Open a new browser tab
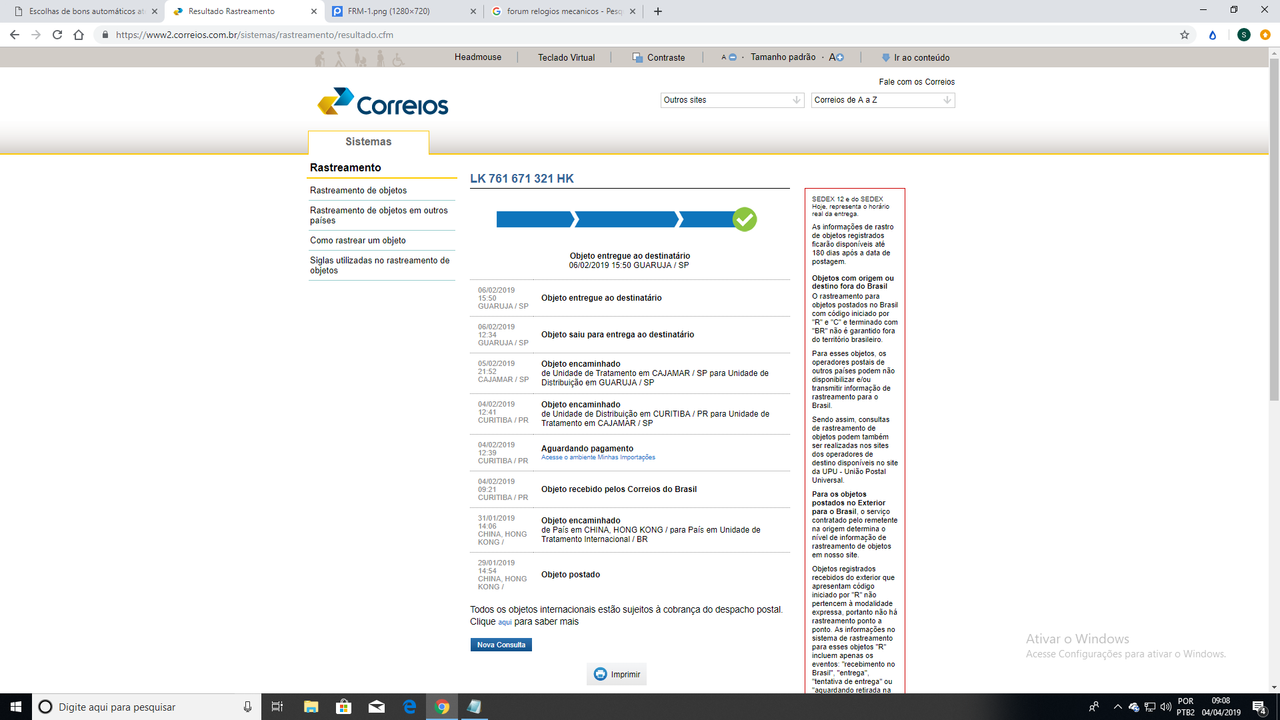1280x720 pixels. (x=657, y=11)
